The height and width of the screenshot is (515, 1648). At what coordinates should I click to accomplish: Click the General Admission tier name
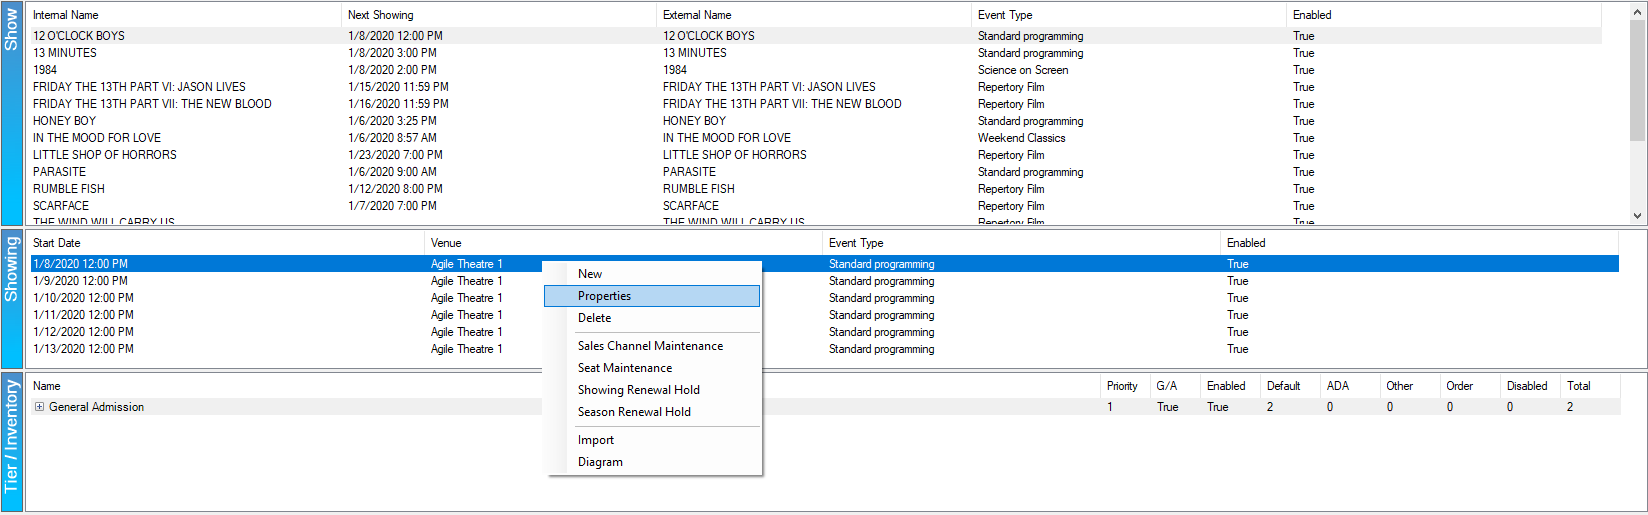coord(96,407)
